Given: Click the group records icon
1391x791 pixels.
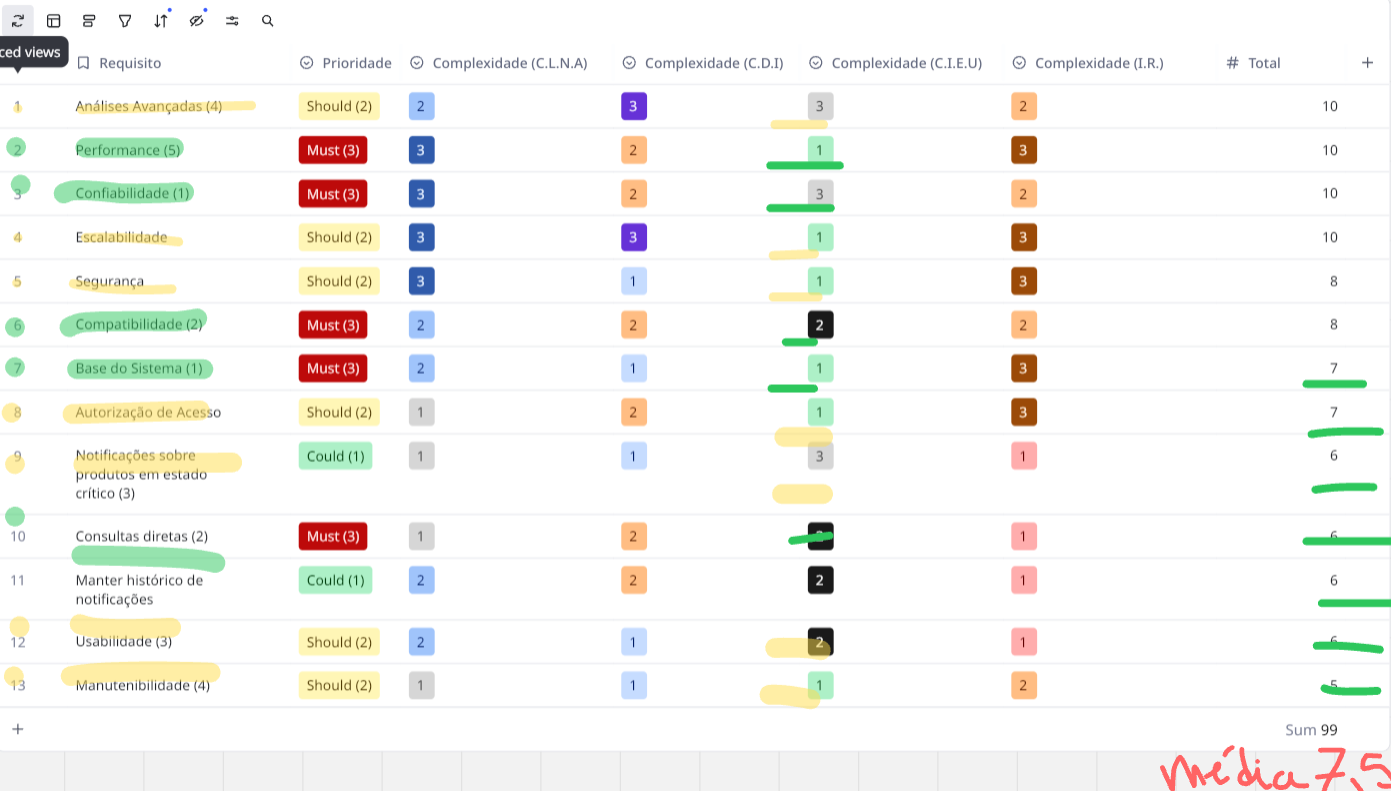Looking at the screenshot, I should pos(89,20).
